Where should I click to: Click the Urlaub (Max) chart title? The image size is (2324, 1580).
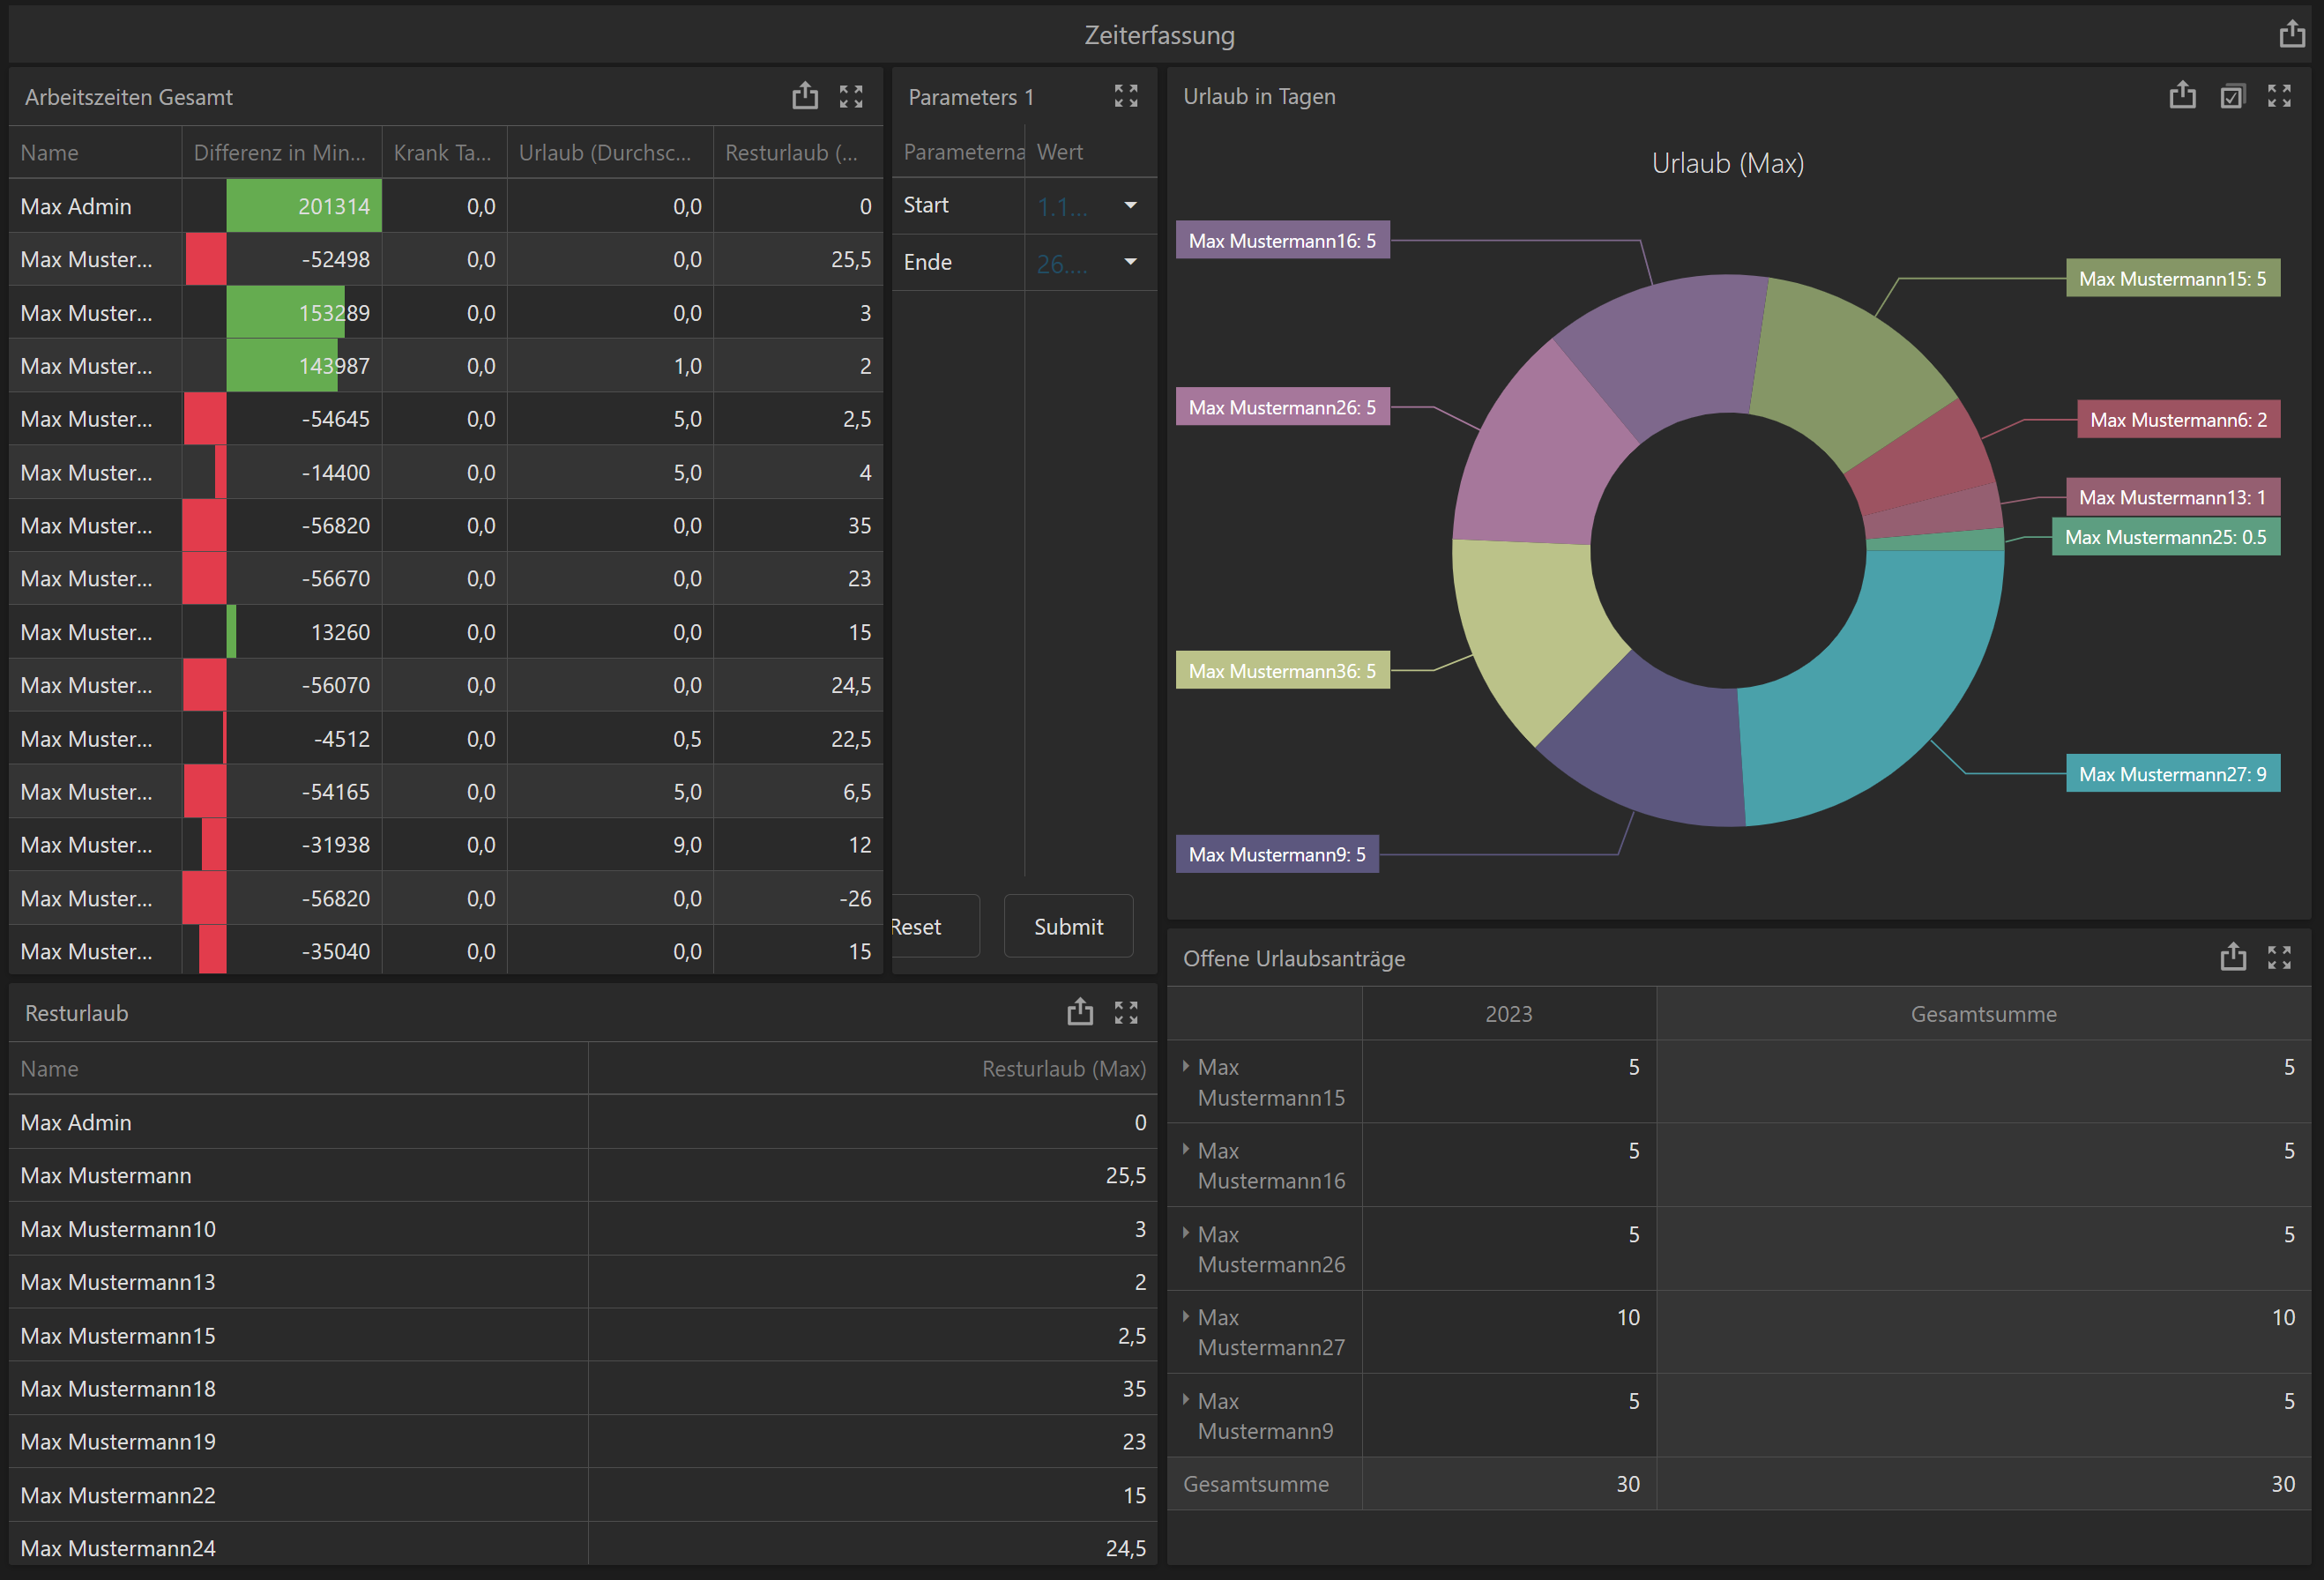coord(1727,163)
